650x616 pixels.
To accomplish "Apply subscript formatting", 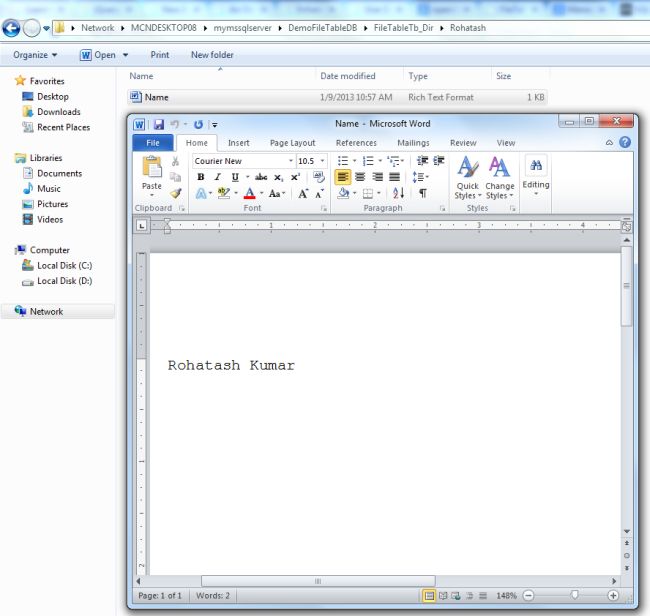I will (x=279, y=177).
